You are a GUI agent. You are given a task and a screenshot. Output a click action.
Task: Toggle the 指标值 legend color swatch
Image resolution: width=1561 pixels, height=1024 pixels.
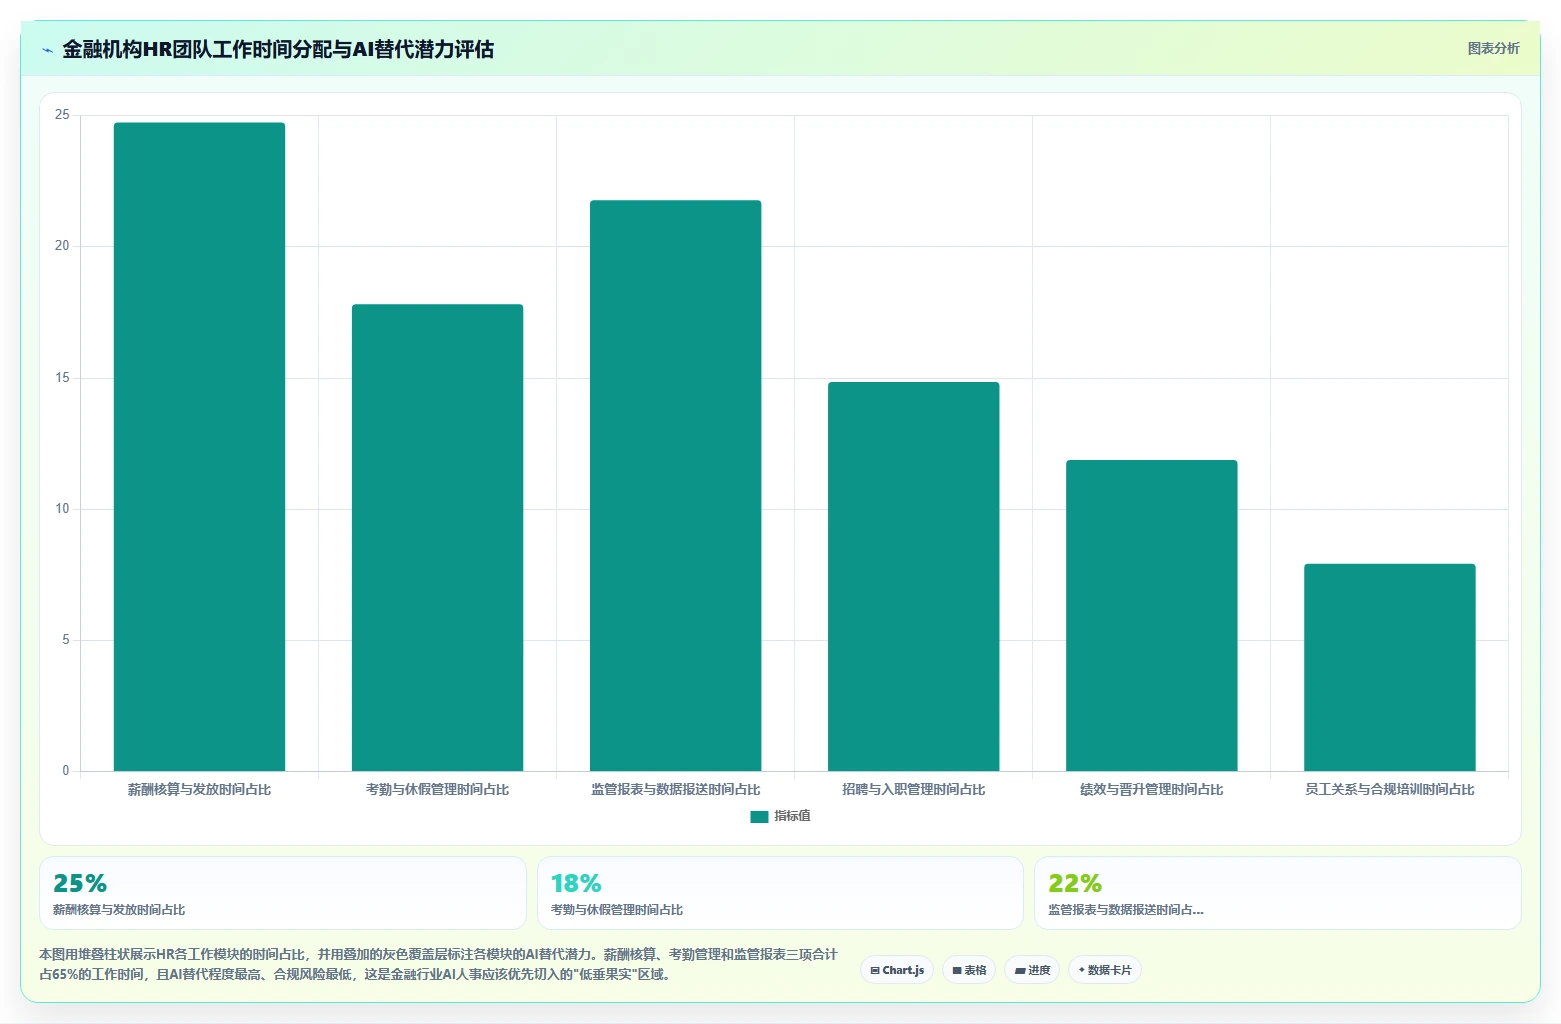point(759,816)
